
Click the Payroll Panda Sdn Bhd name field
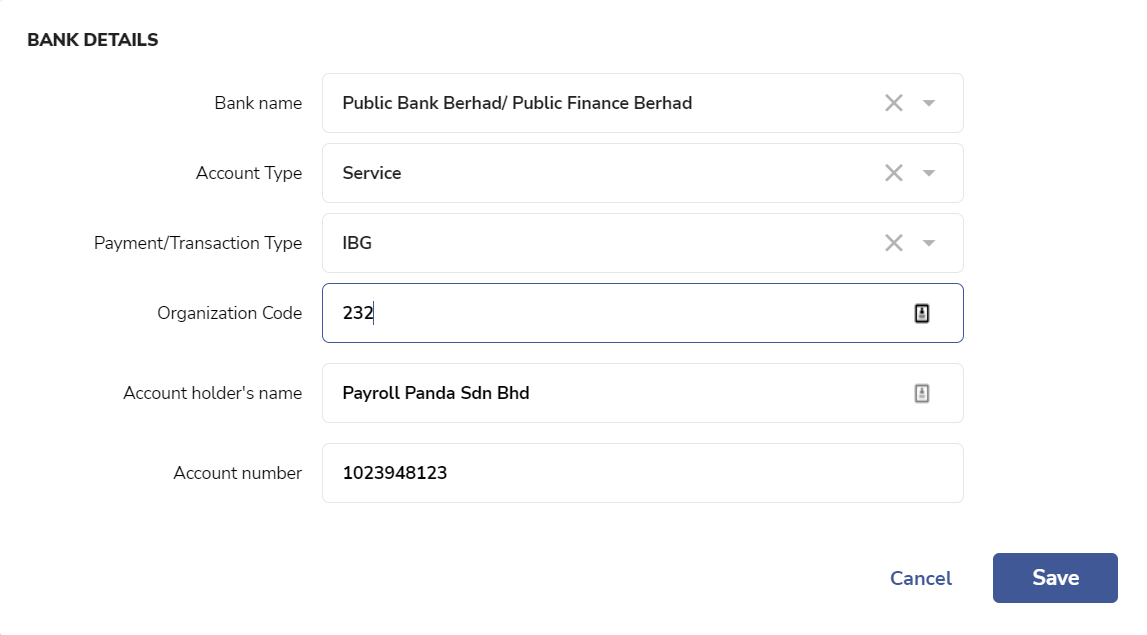pos(642,394)
